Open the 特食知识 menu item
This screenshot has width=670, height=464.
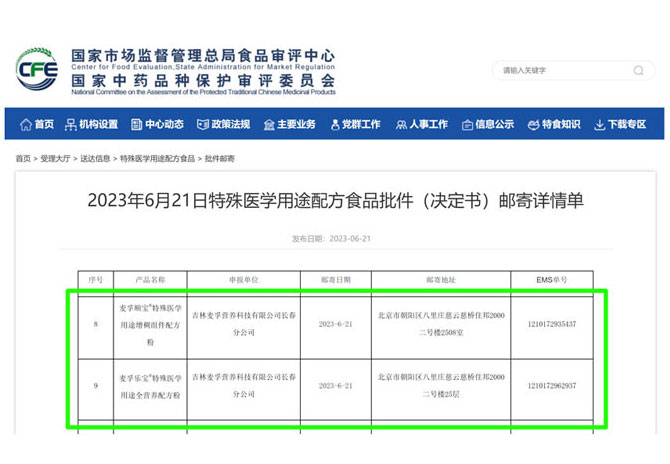[554, 124]
